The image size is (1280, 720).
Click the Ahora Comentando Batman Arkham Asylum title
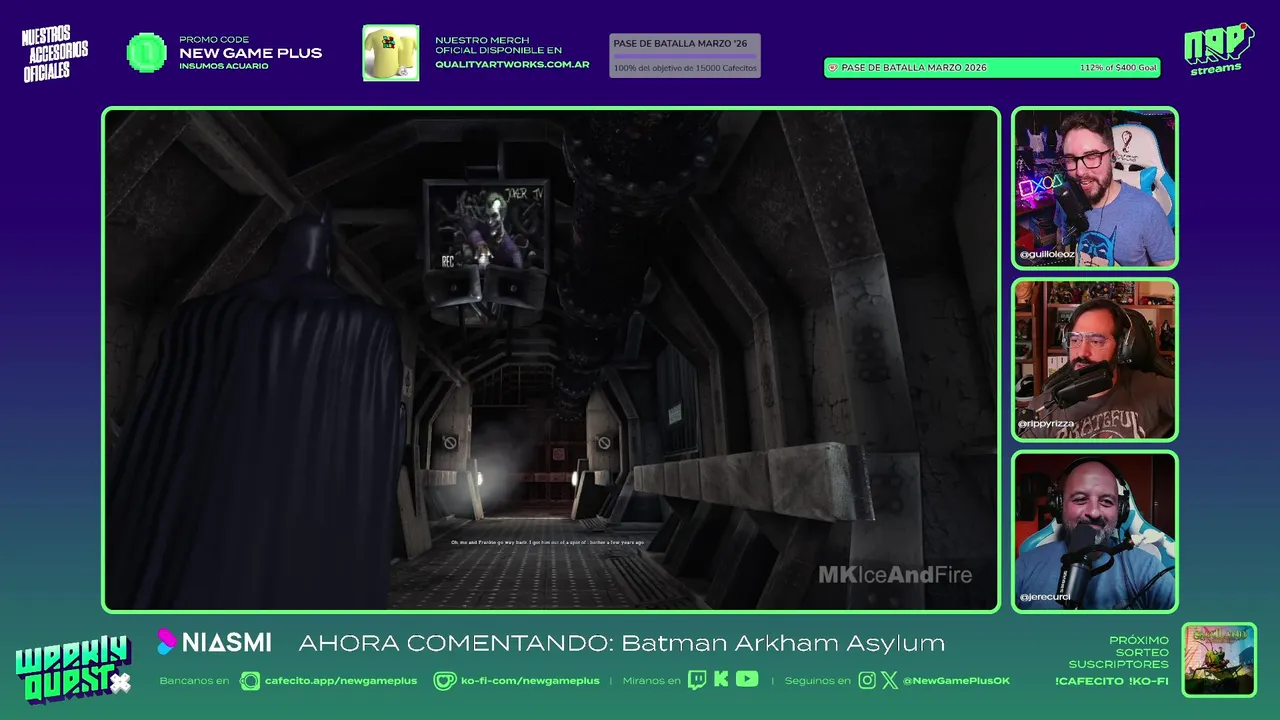pyautogui.click(x=621, y=643)
